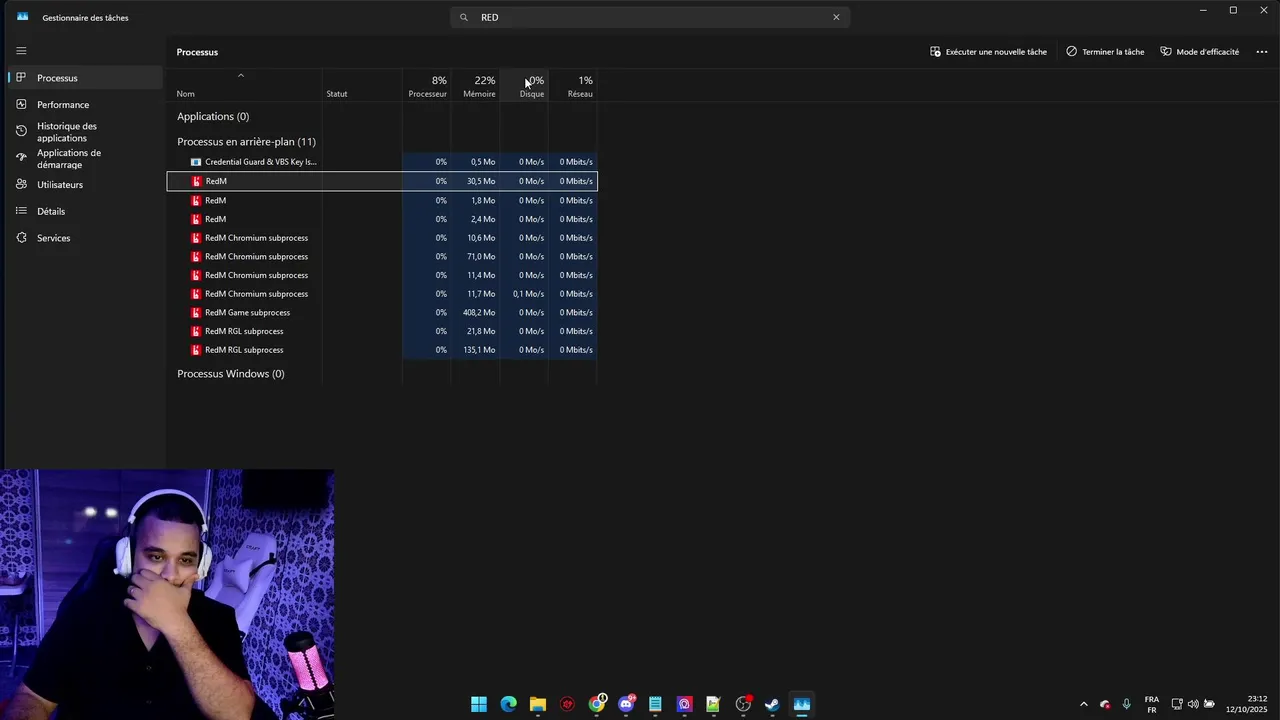Click the microphone tray icon
The width and height of the screenshot is (1280, 720).
pos(1127,704)
